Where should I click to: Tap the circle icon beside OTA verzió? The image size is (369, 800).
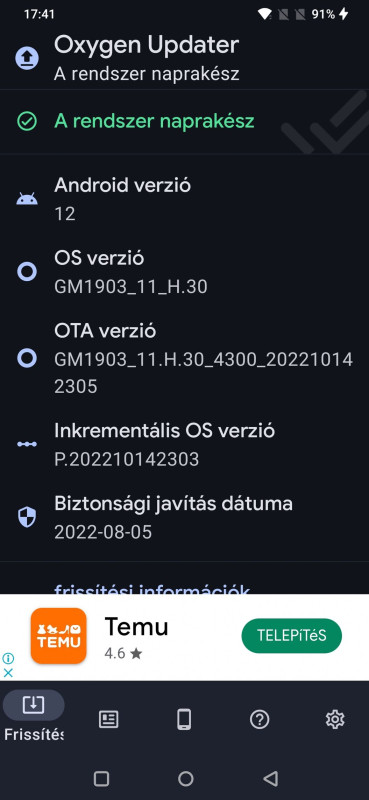point(27,359)
